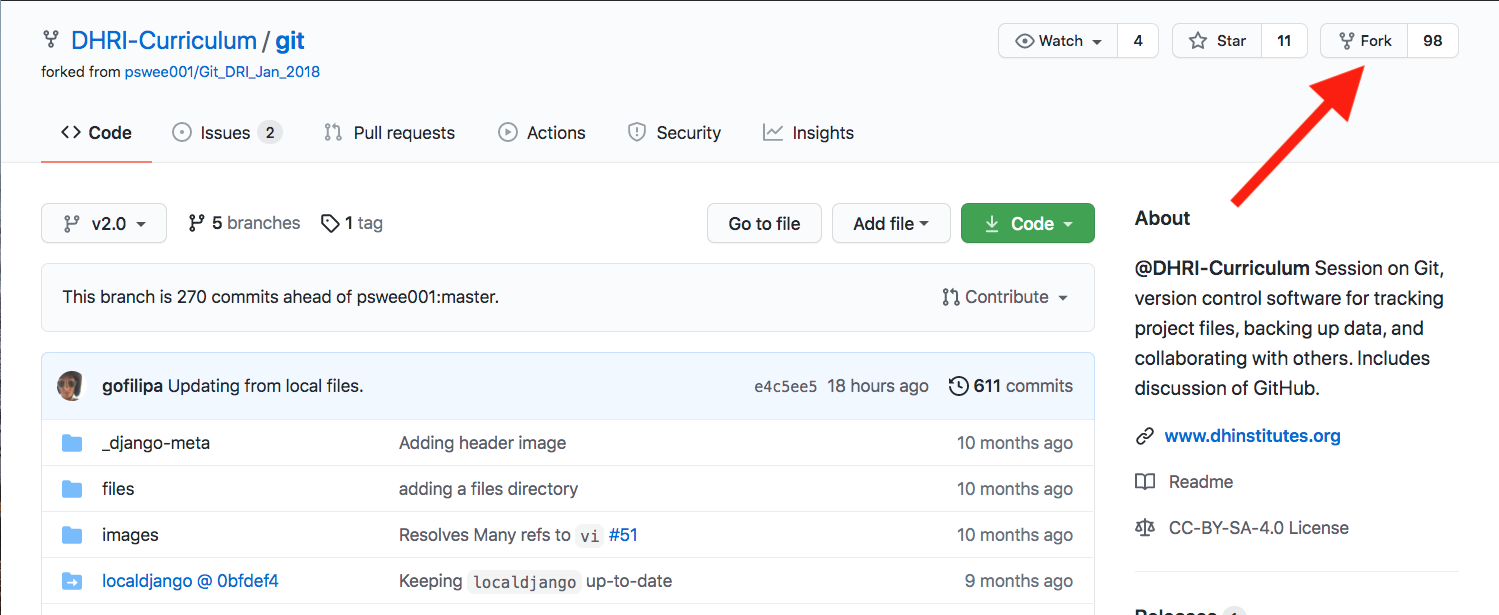
Task: Switch to the Insights tab
Action: [x=808, y=133]
